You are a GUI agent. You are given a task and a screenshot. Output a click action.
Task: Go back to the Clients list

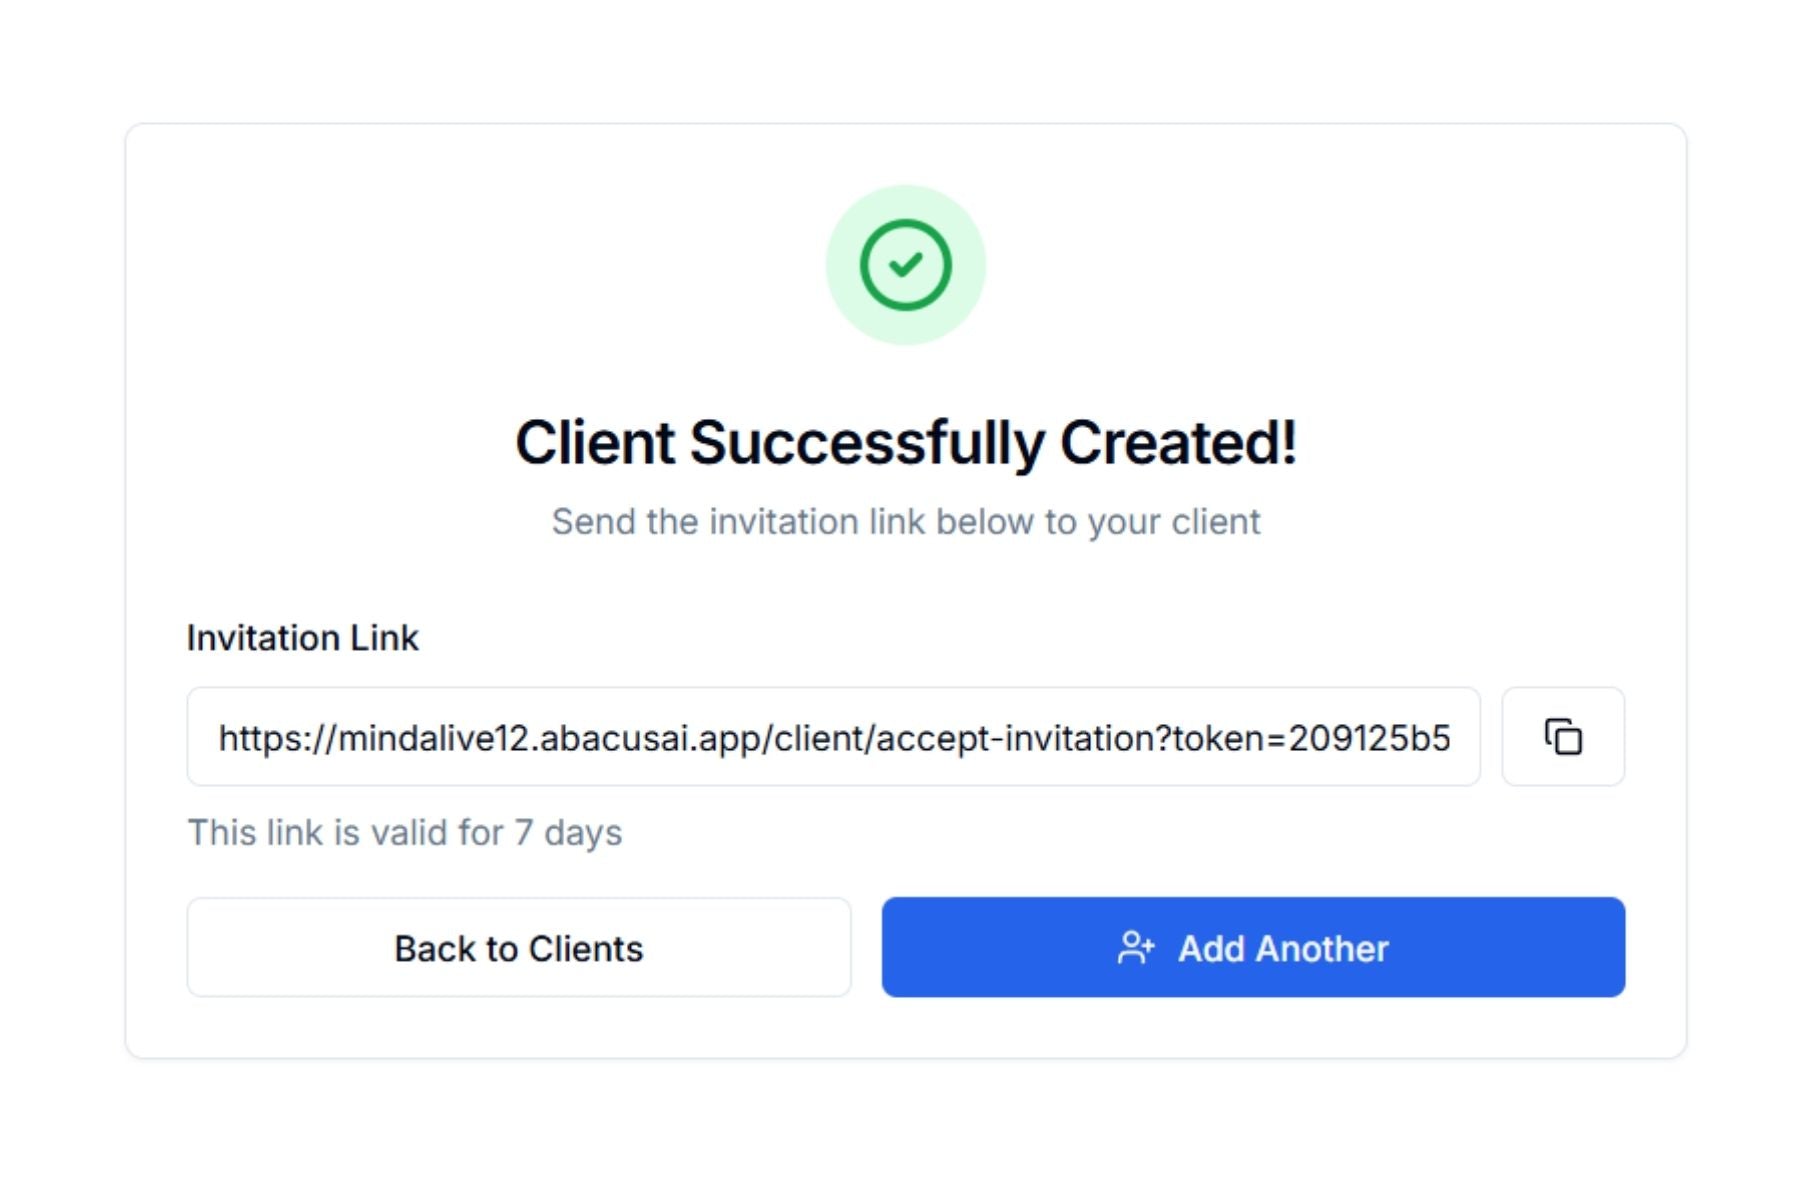click(518, 948)
